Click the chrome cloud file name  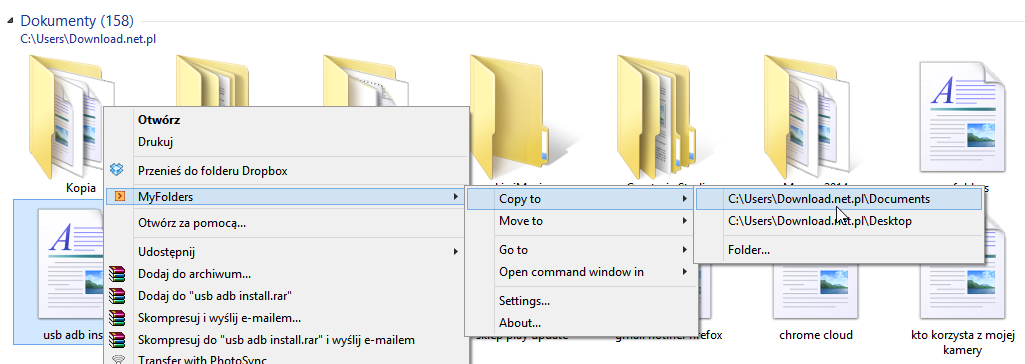816,335
